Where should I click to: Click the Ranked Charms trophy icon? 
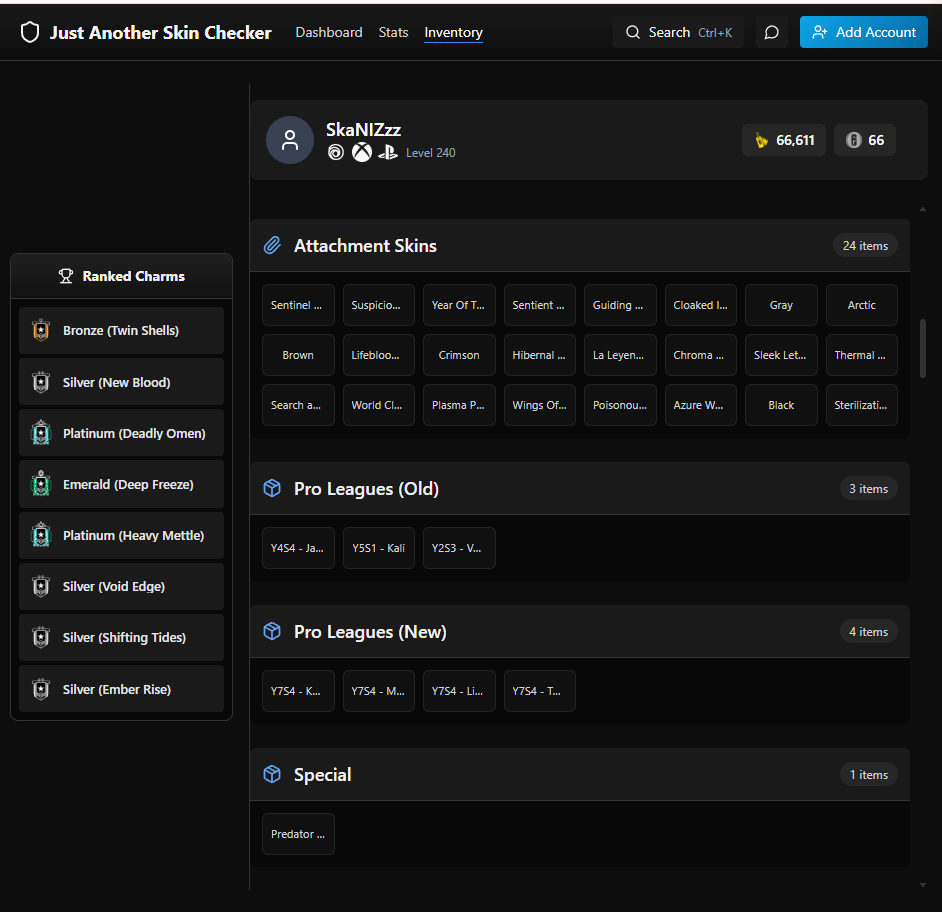[x=65, y=276]
